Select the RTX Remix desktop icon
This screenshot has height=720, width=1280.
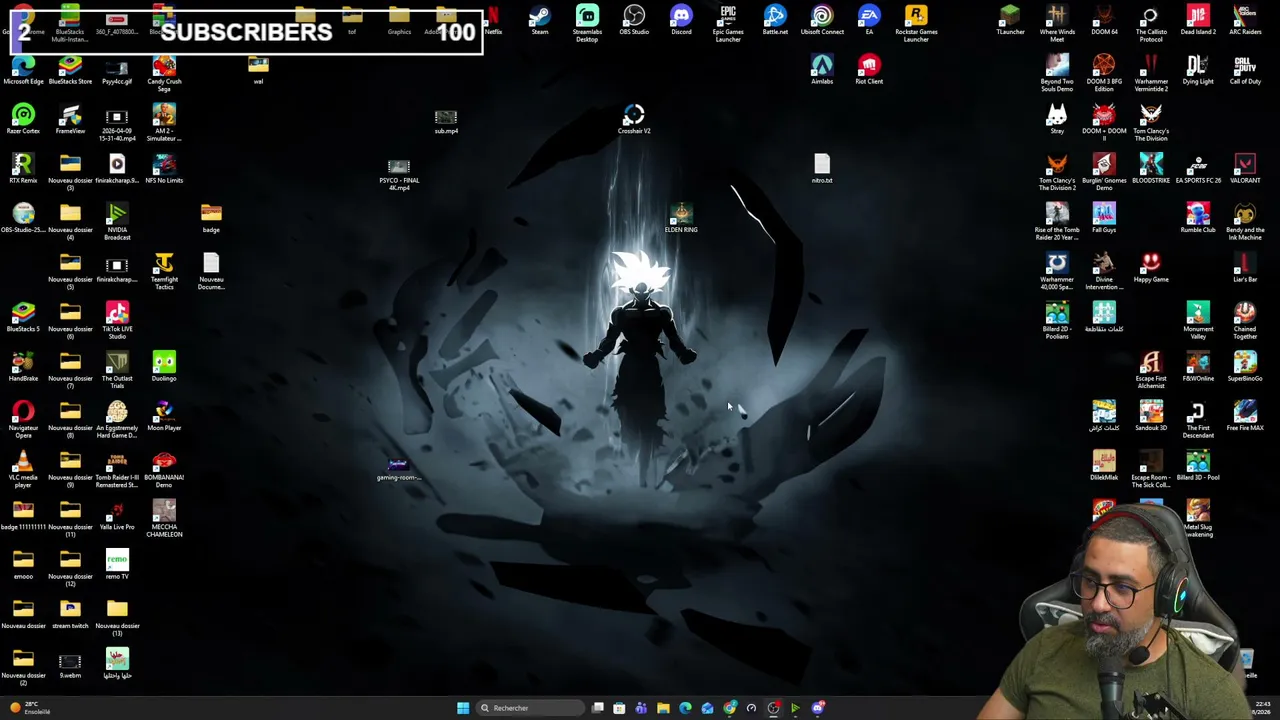(23, 169)
